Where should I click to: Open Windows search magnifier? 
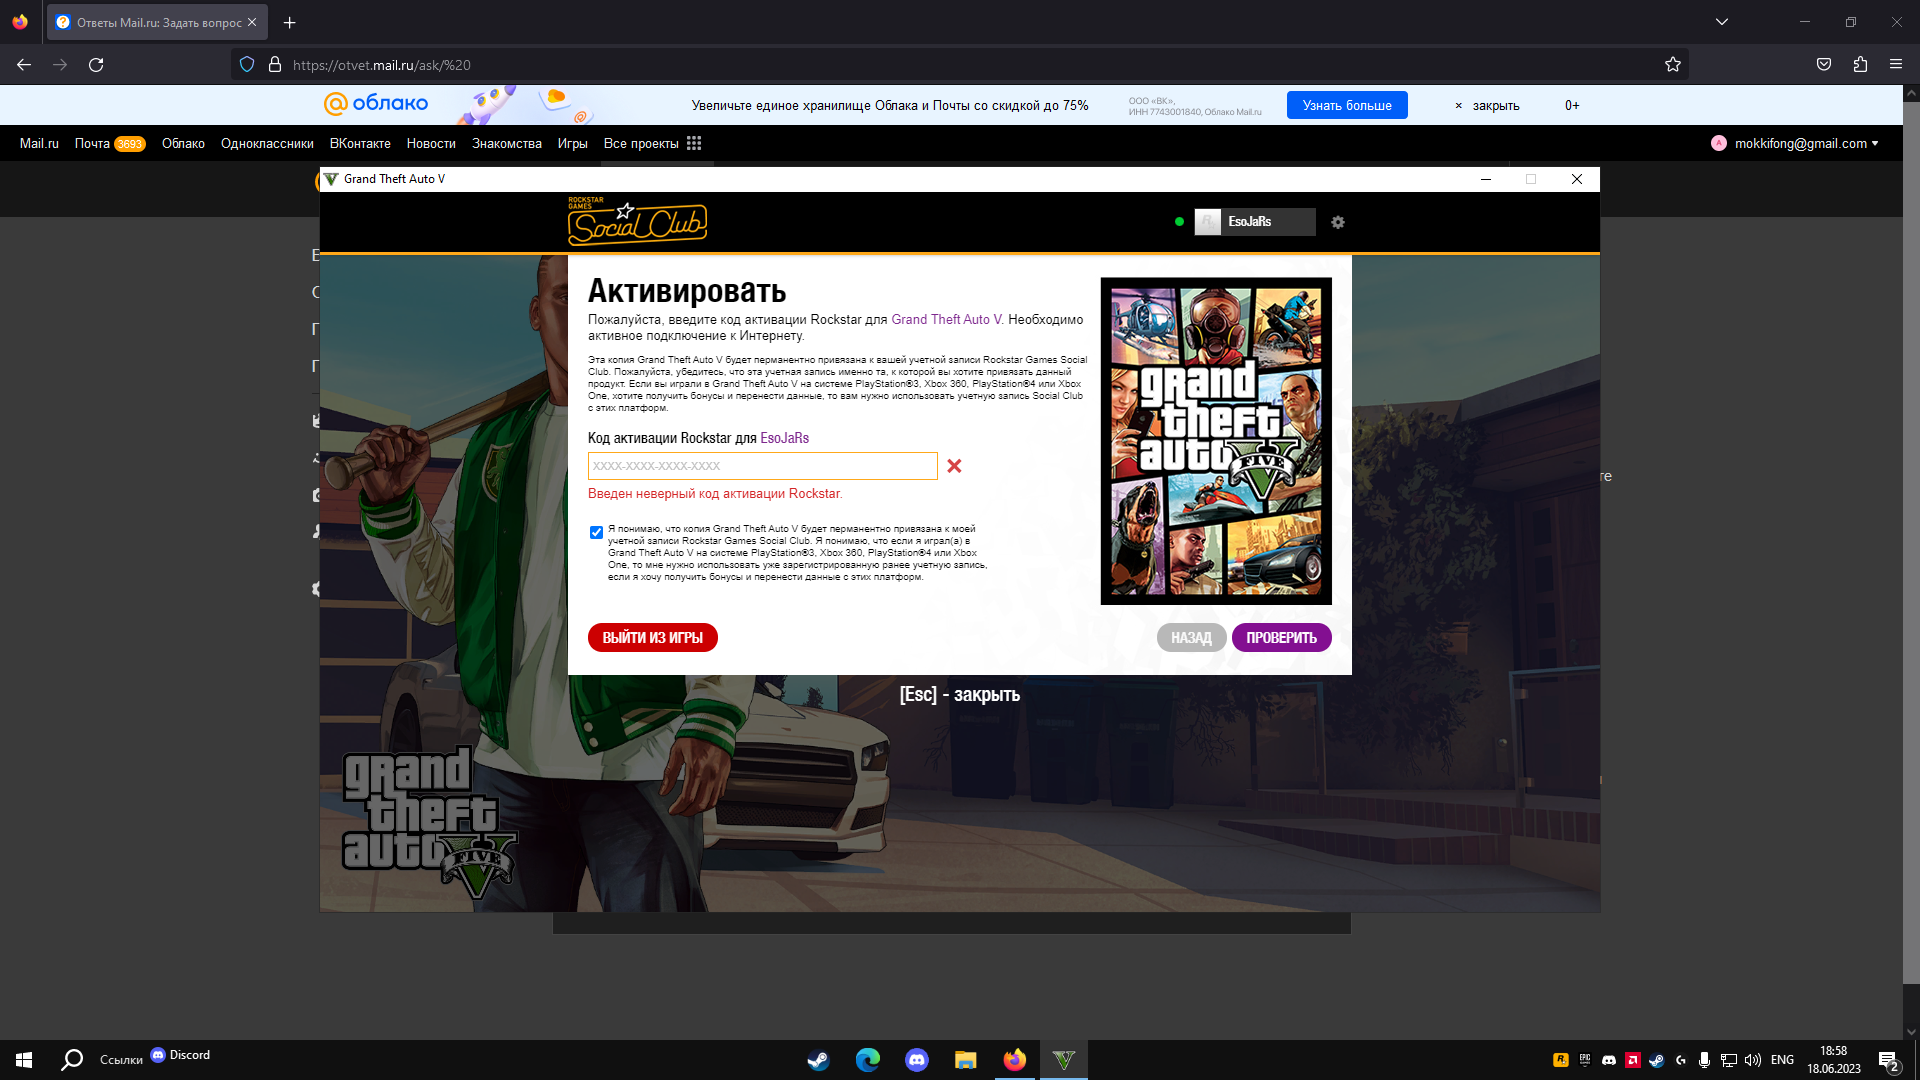pyautogui.click(x=72, y=1060)
